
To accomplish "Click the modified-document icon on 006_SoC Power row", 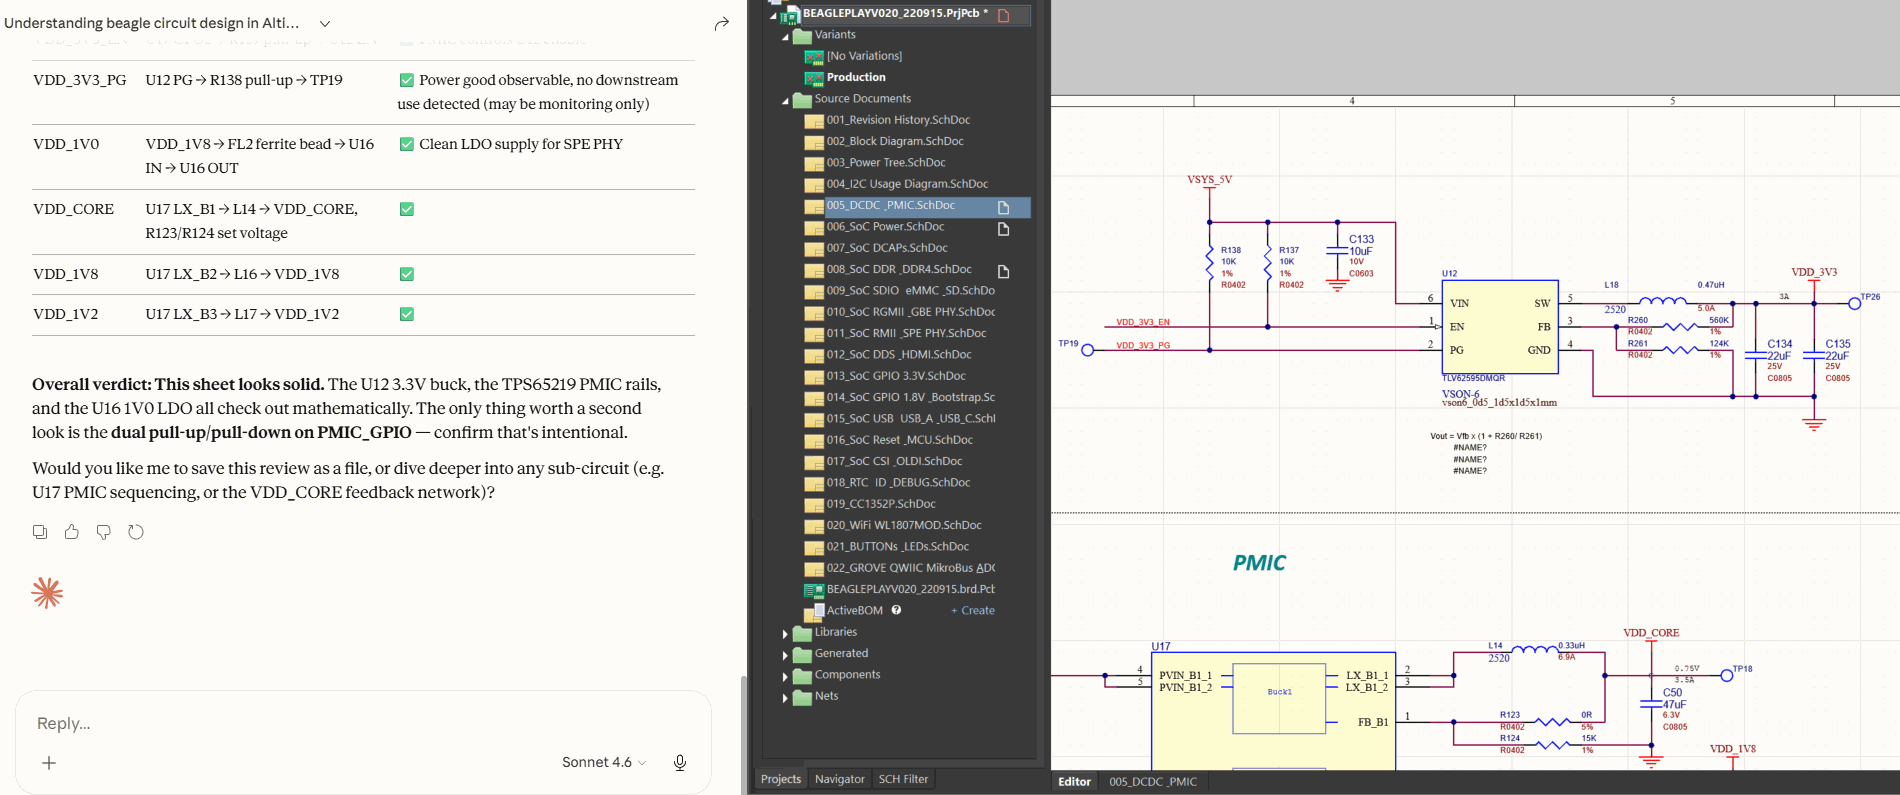I will 1003,228.
